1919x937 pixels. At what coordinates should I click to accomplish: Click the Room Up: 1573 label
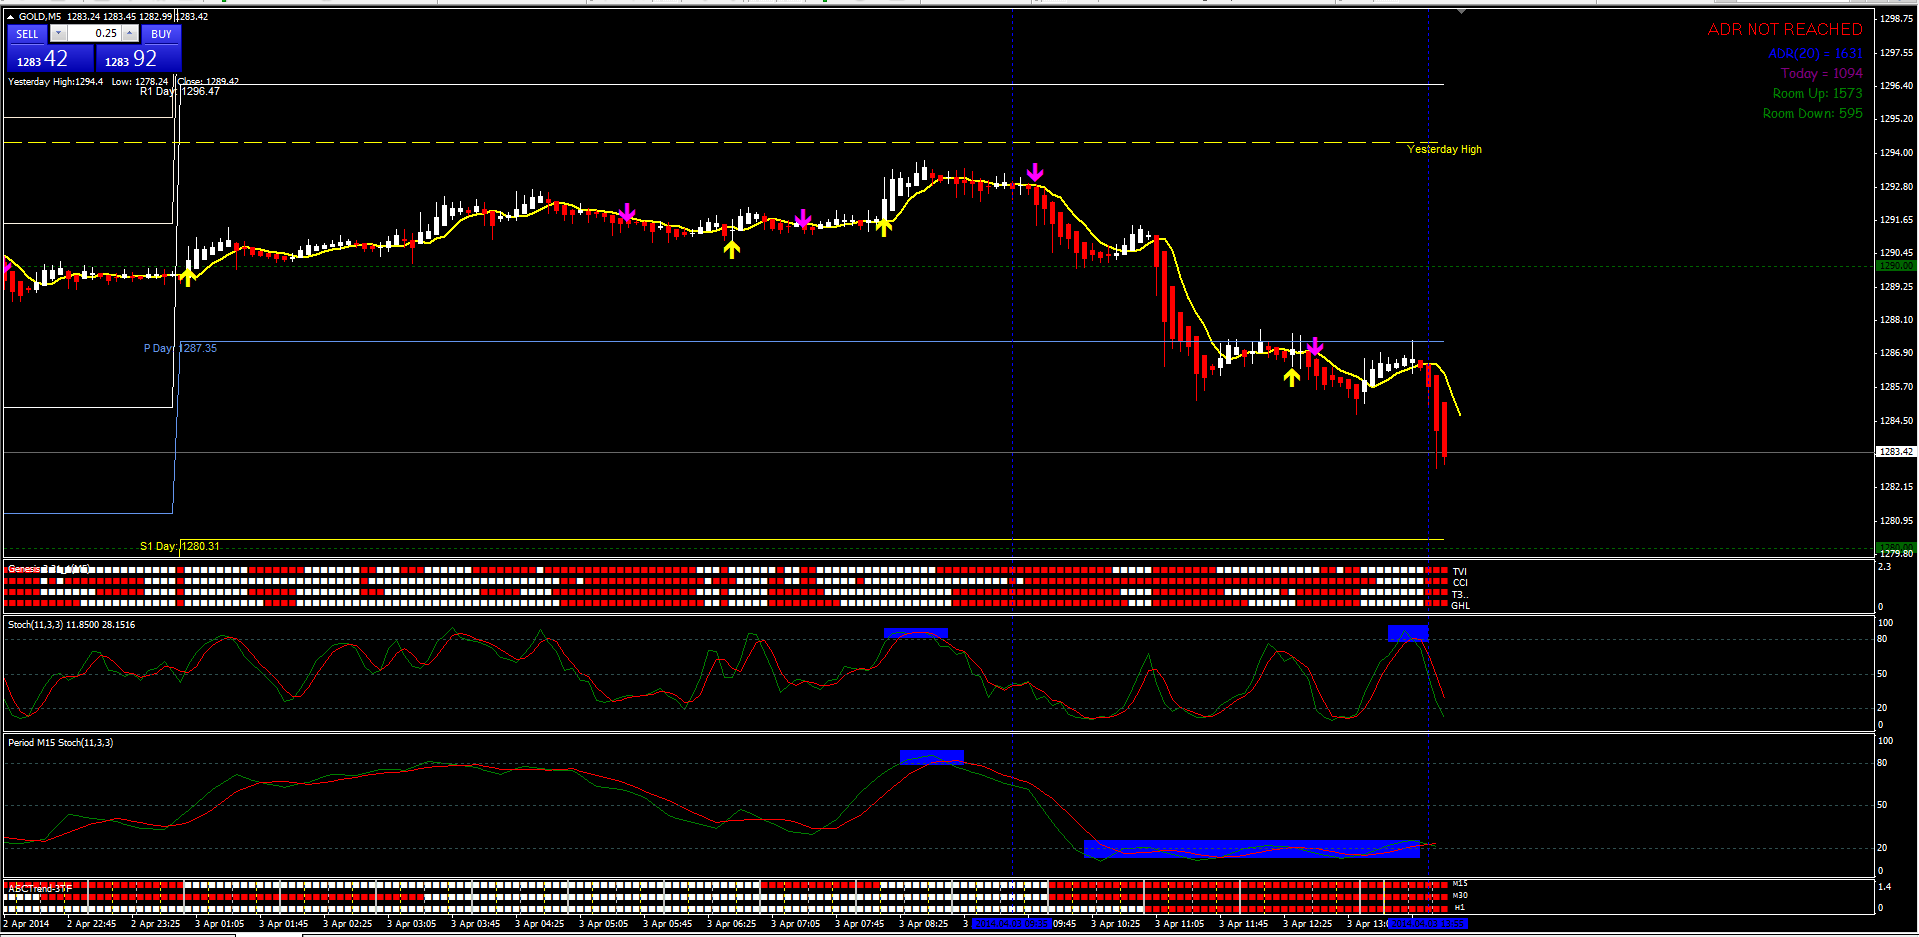(1817, 94)
